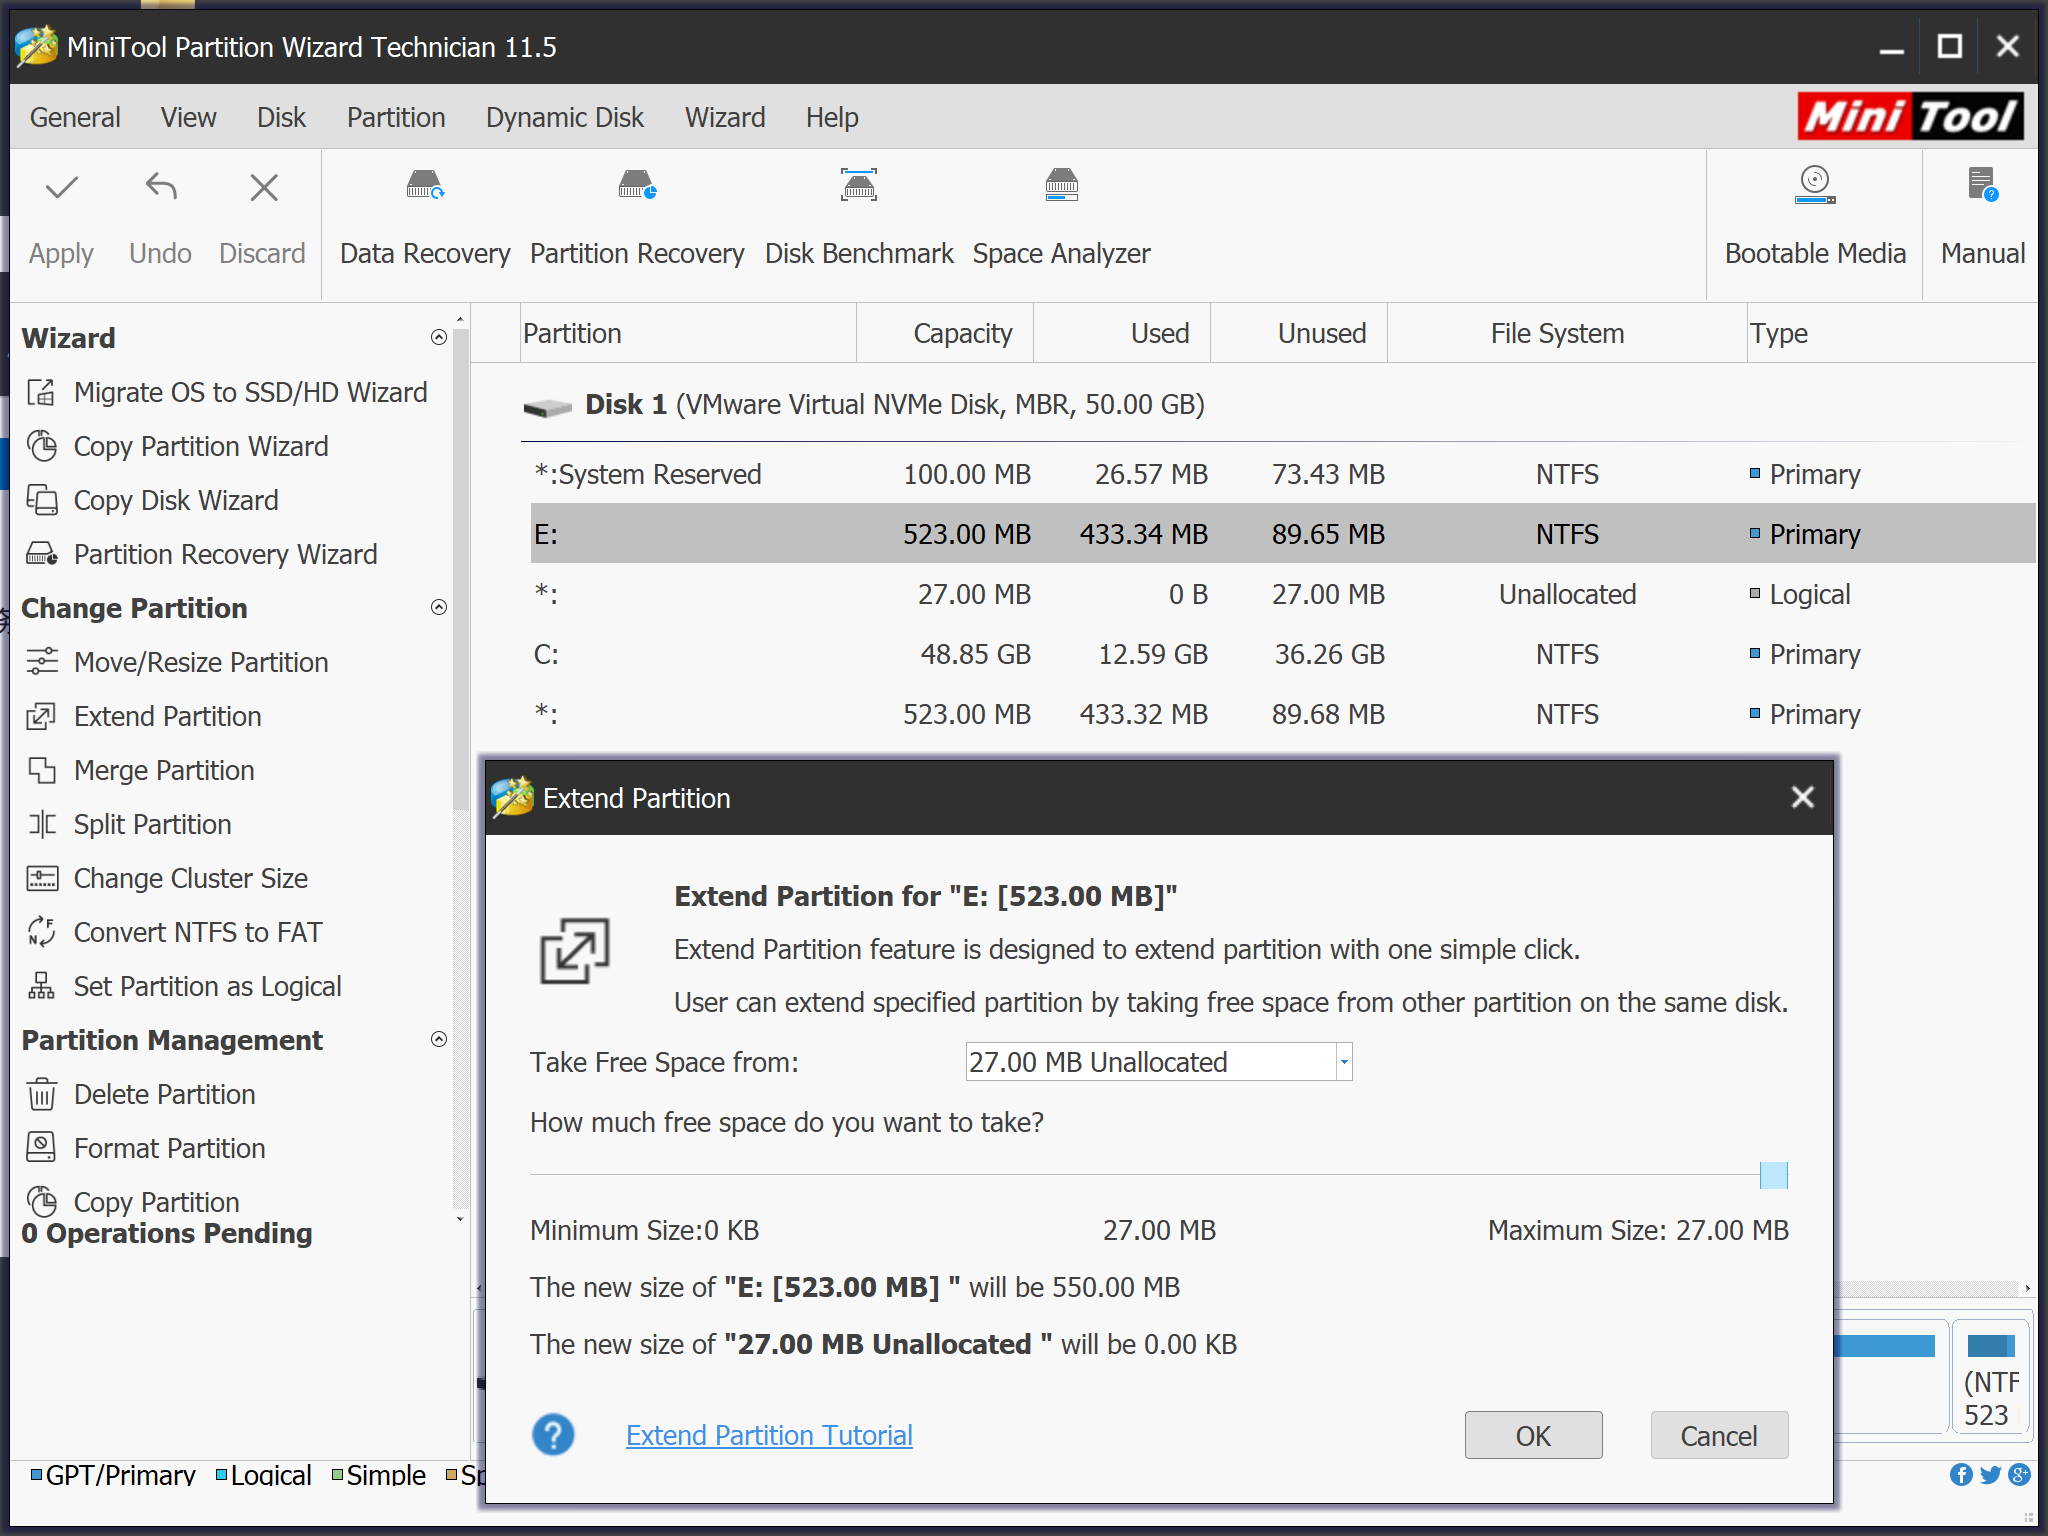Collapse the Wizard section

[x=438, y=337]
